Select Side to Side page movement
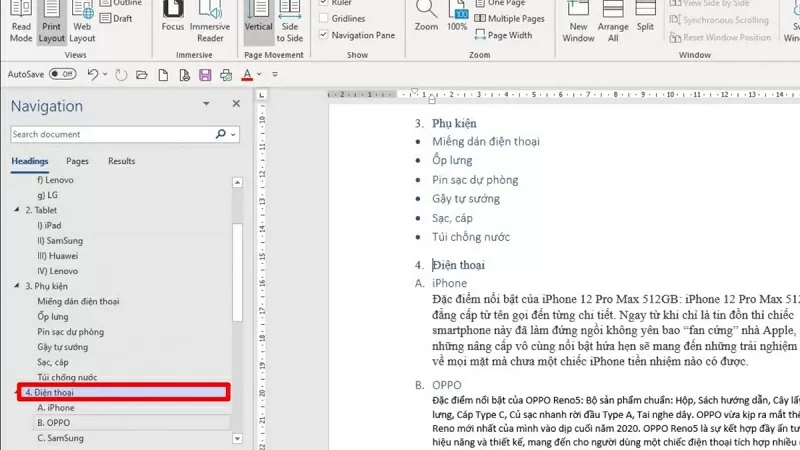Image resolution: width=800 pixels, height=450 pixels. [x=289, y=22]
